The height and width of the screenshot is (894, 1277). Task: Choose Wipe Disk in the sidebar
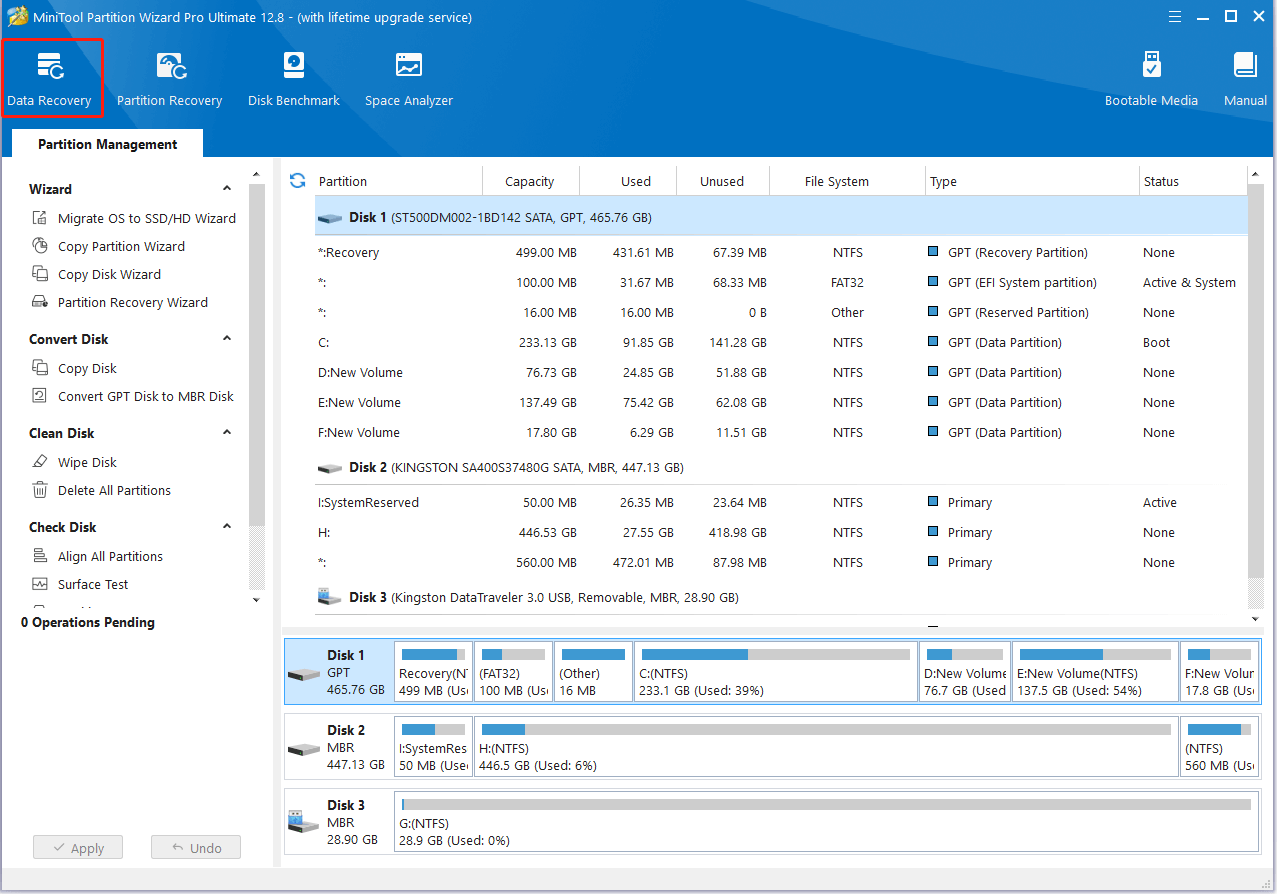[87, 462]
